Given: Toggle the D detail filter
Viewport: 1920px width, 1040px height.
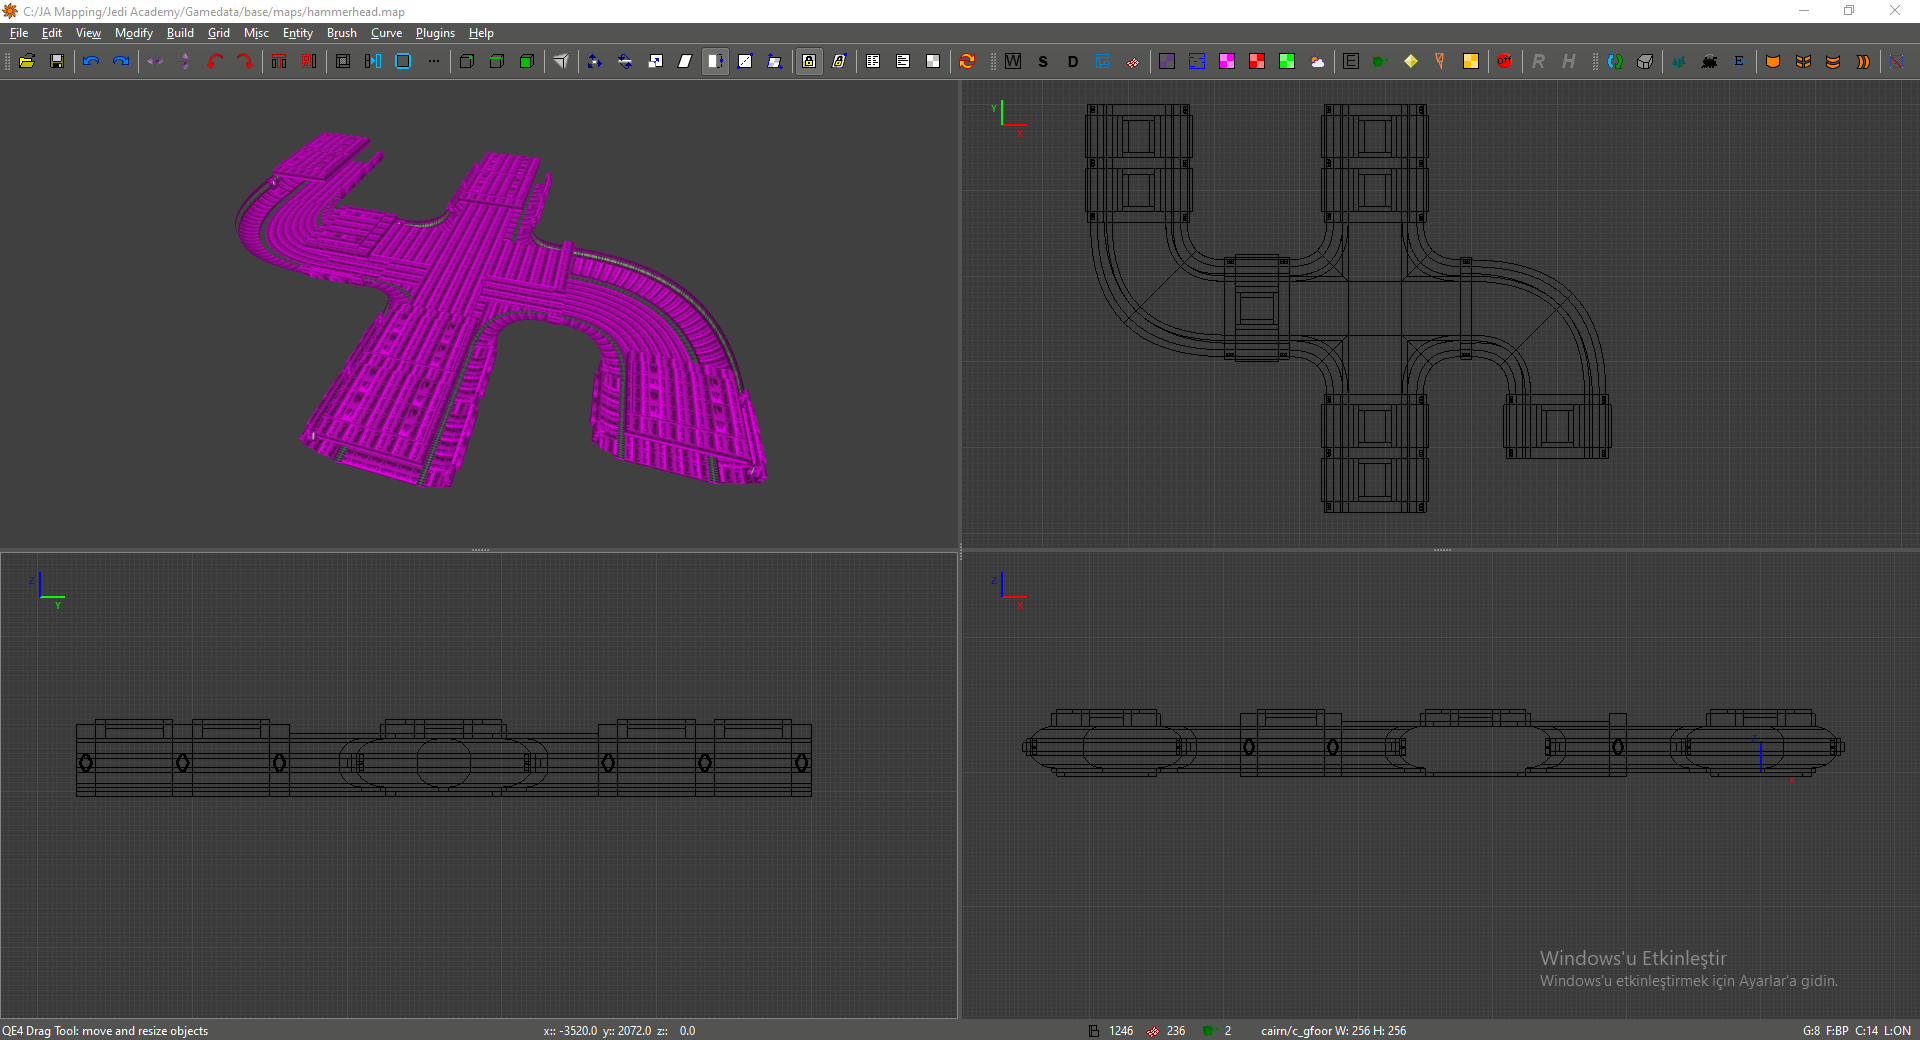Looking at the screenshot, I should coord(1073,61).
